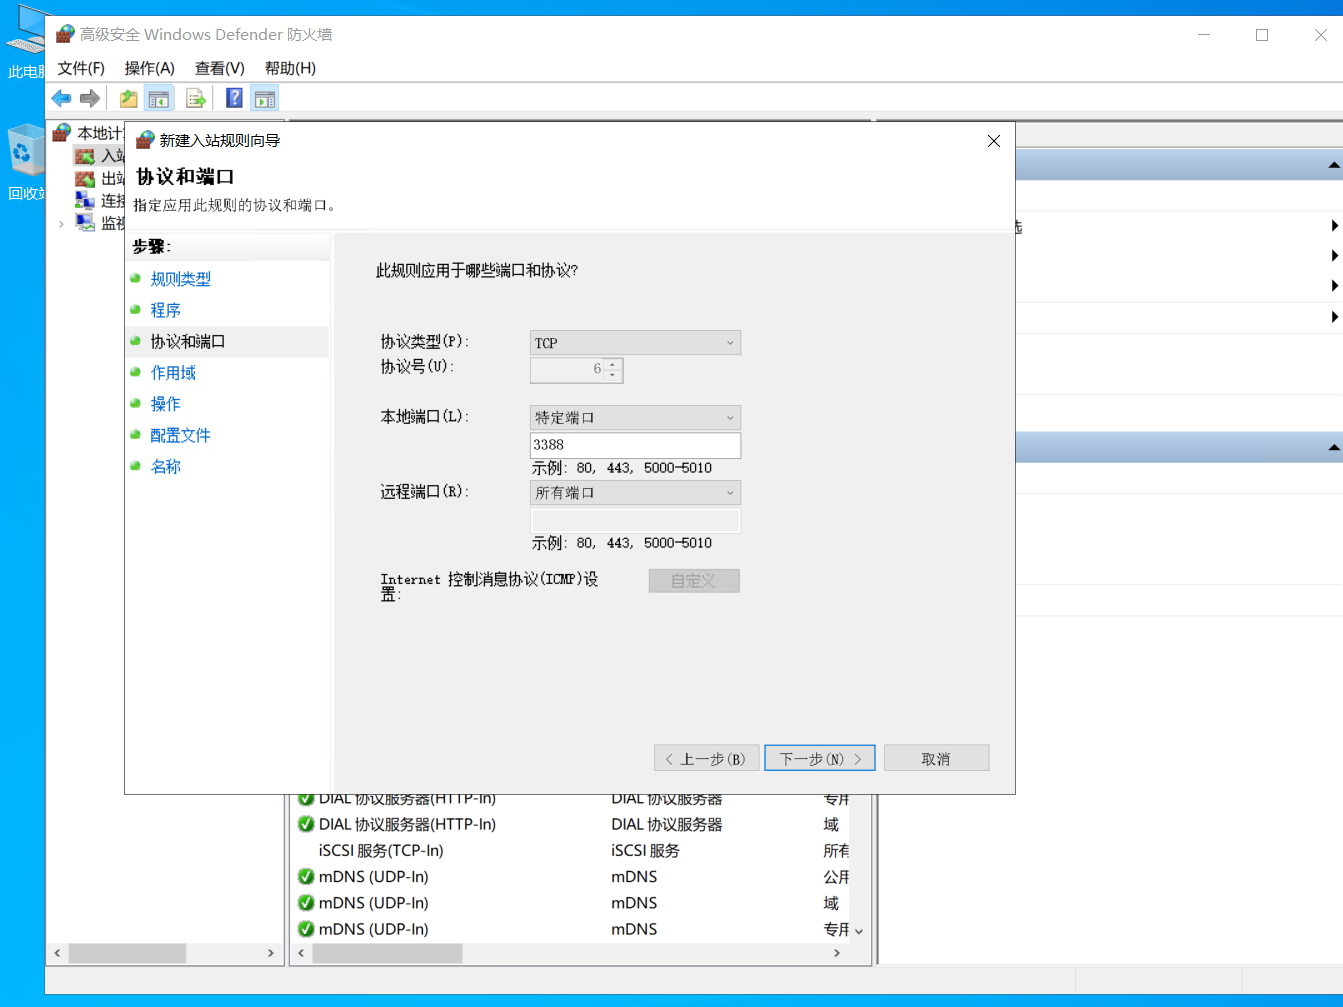Click the empty remote port input field

635,520
